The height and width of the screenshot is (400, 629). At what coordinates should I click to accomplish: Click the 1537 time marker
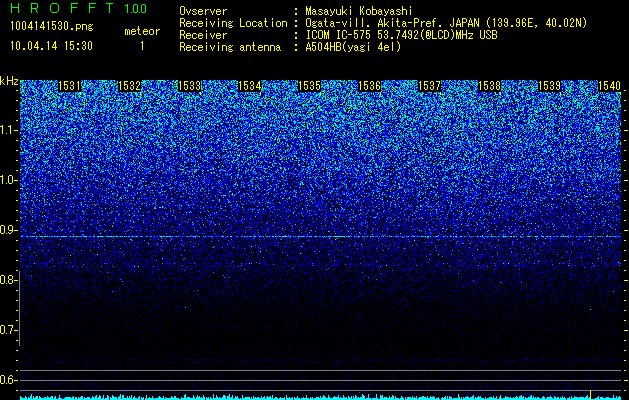click(429, 86)
